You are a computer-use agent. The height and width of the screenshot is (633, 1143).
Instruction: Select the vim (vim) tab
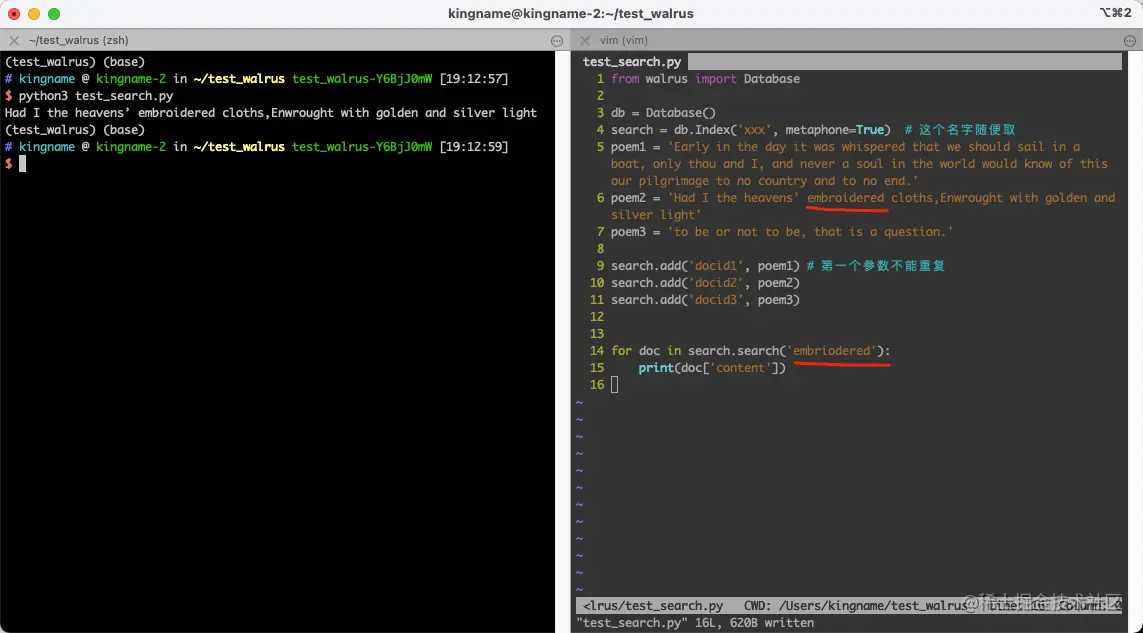pos(624,41)
